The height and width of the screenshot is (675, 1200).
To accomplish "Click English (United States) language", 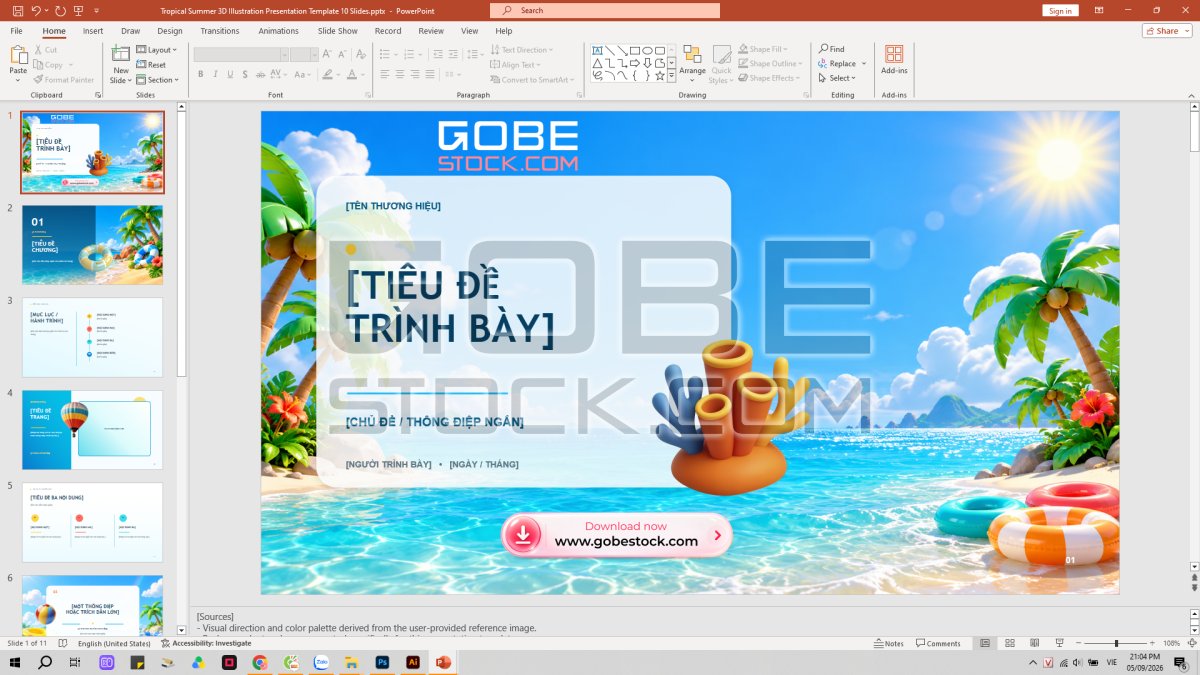I will [114, 643].
